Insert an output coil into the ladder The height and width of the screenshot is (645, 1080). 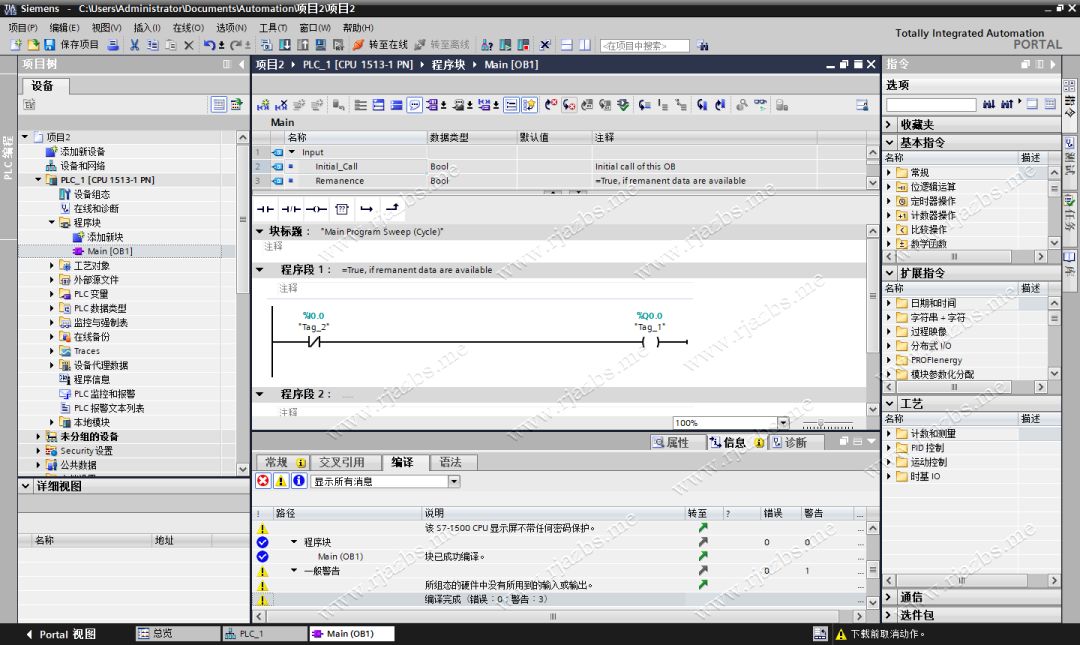pos(315,208)
